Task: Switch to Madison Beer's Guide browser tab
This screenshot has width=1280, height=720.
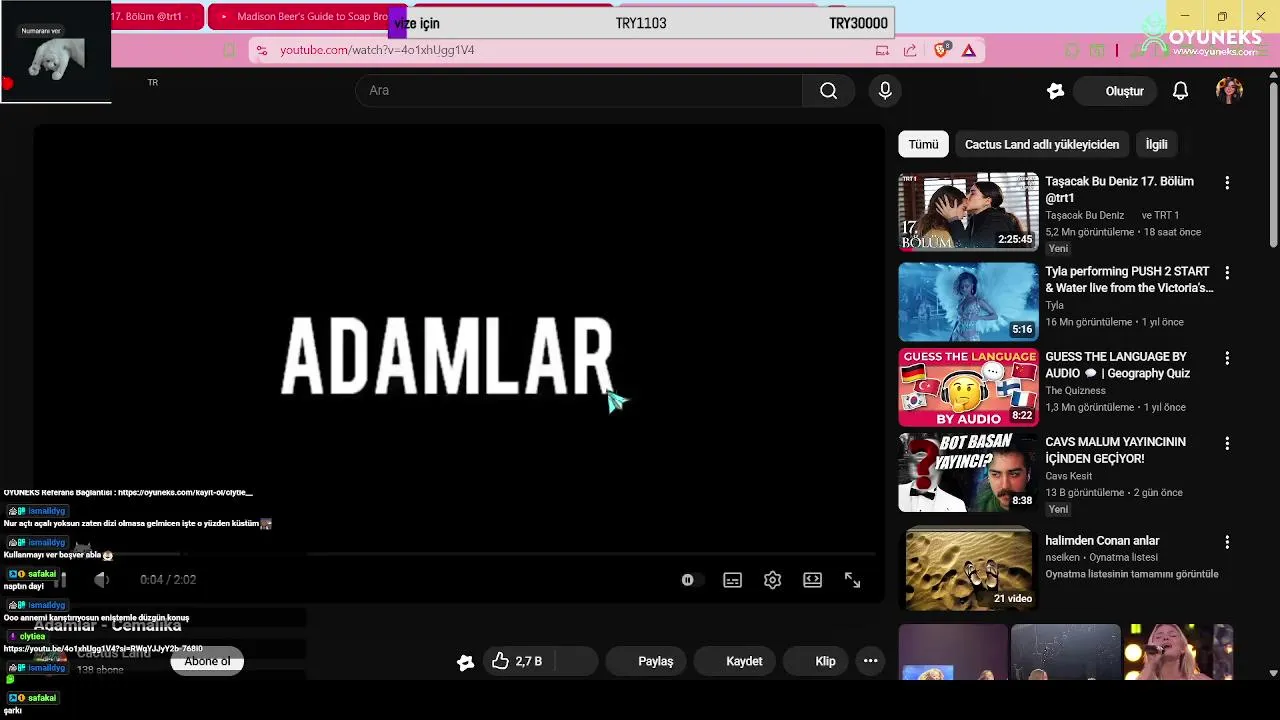Action: point(300,17)
